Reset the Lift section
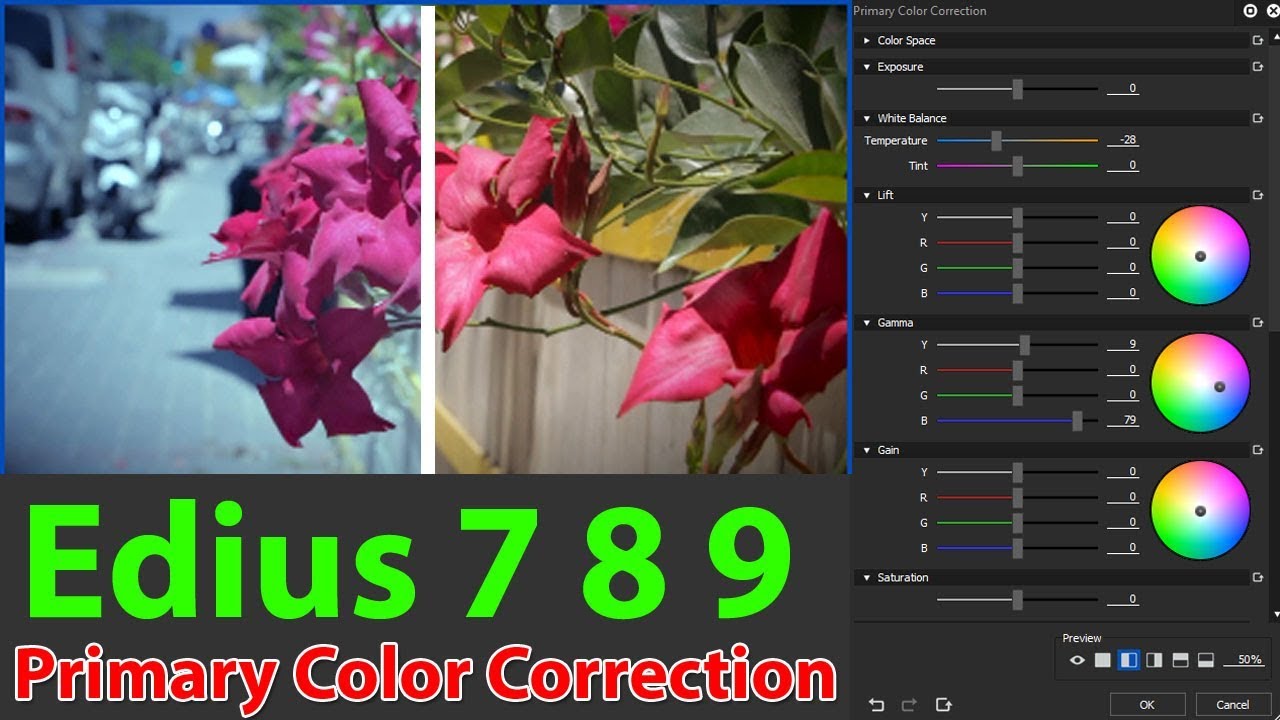The image size is (1280, 720). coord(1258,195)
